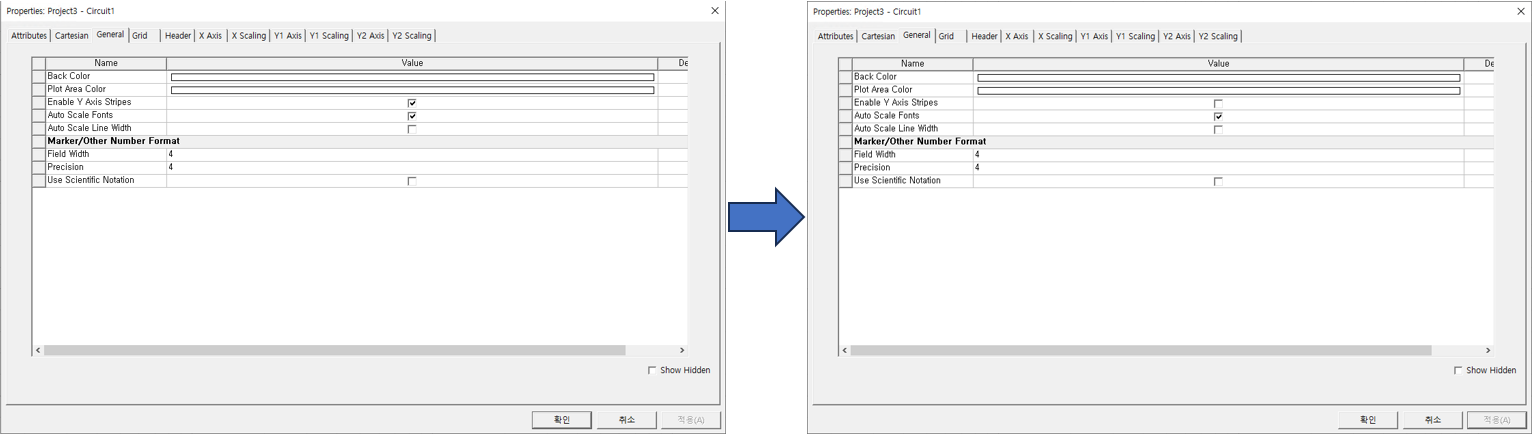Open Plot Area Color swatch in right dialog
The height and width of the screenshot is (434, 1532).
tap(1218, 90)
